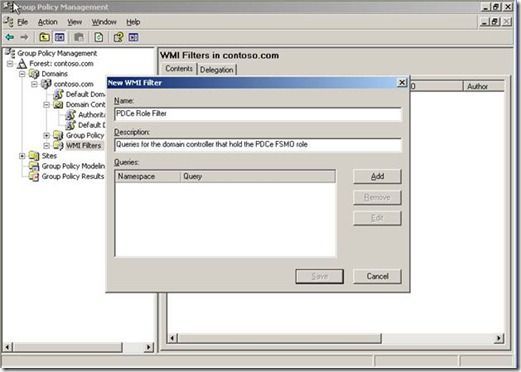Collapse the Forest: contoso.com node
Viewport: 521px width, 372px height.
point(10,63)
